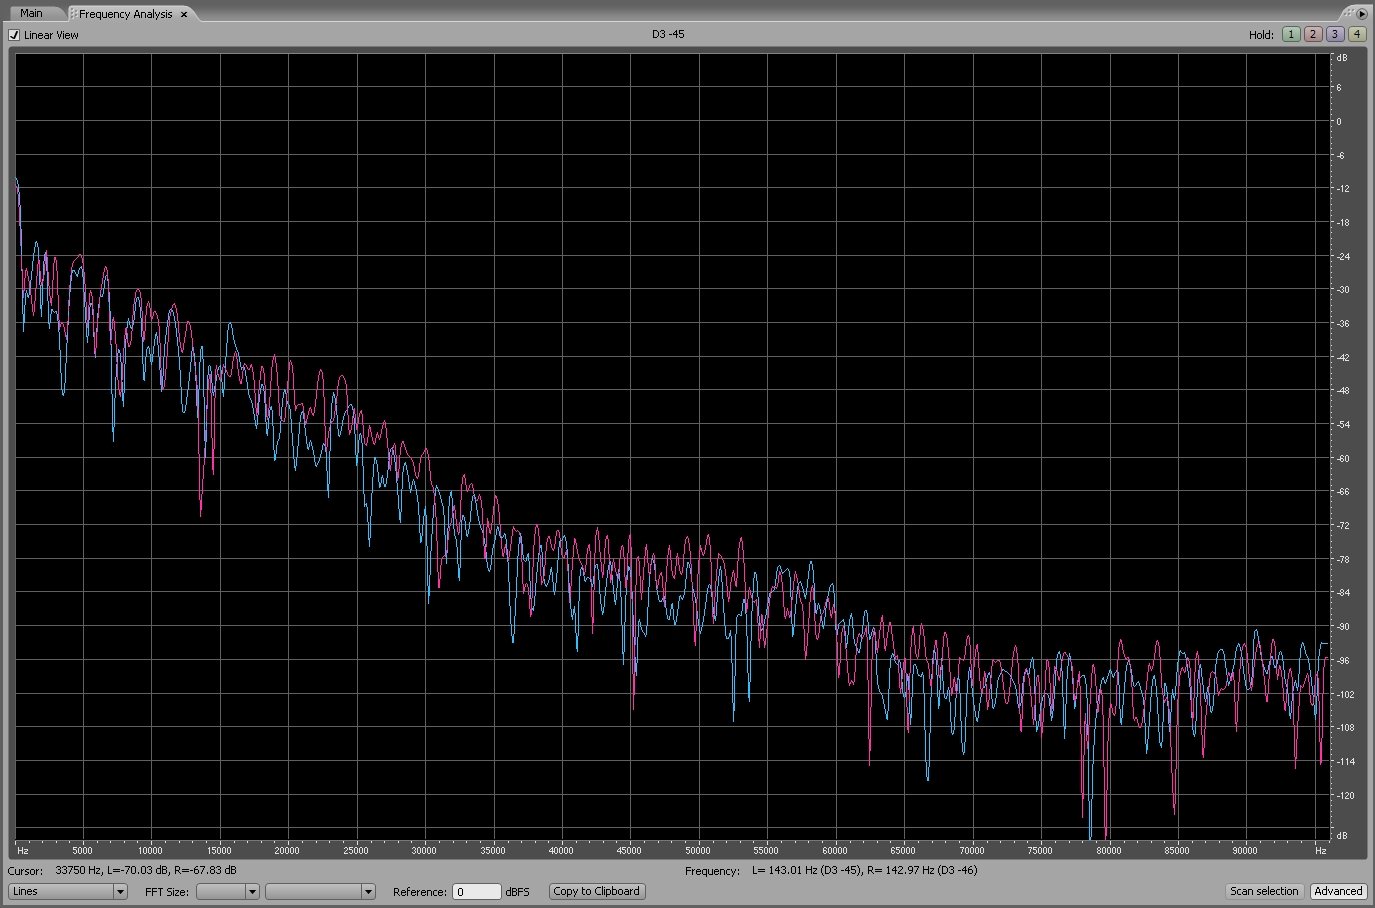Enable Hold button 4

(1356, 34)
